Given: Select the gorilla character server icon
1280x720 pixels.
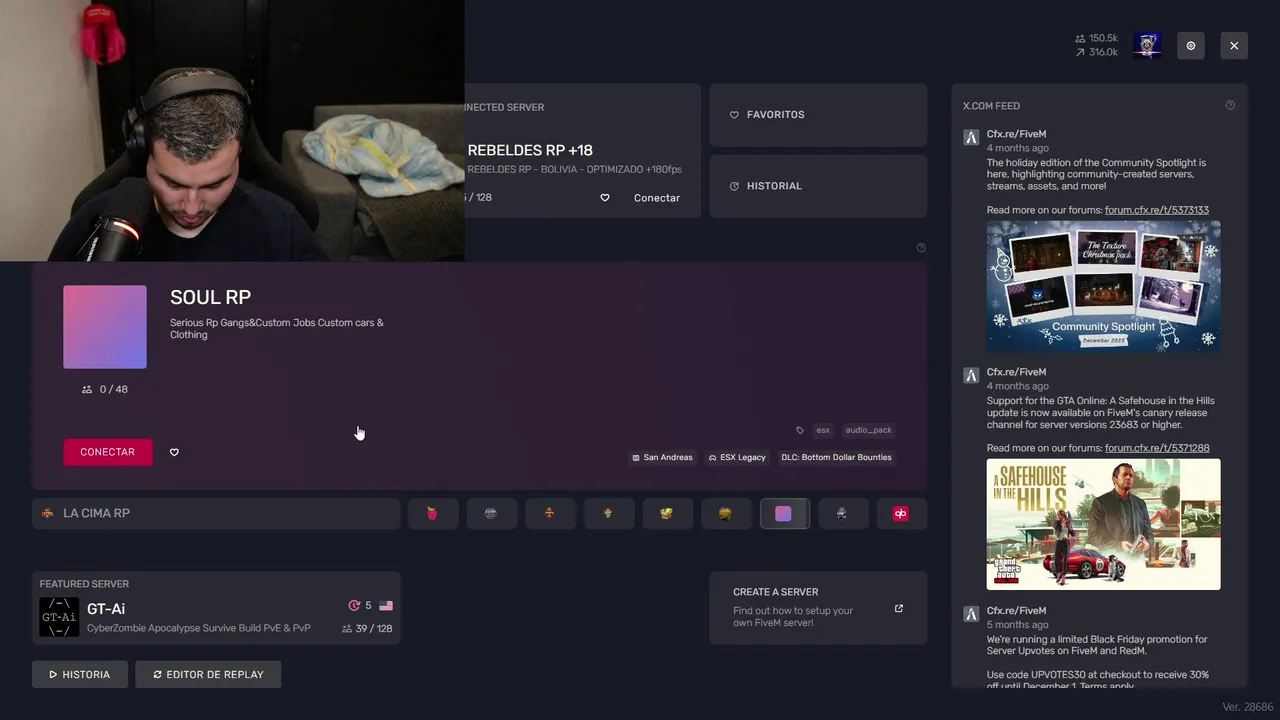Looking at the screenshot, I should 842,513.
